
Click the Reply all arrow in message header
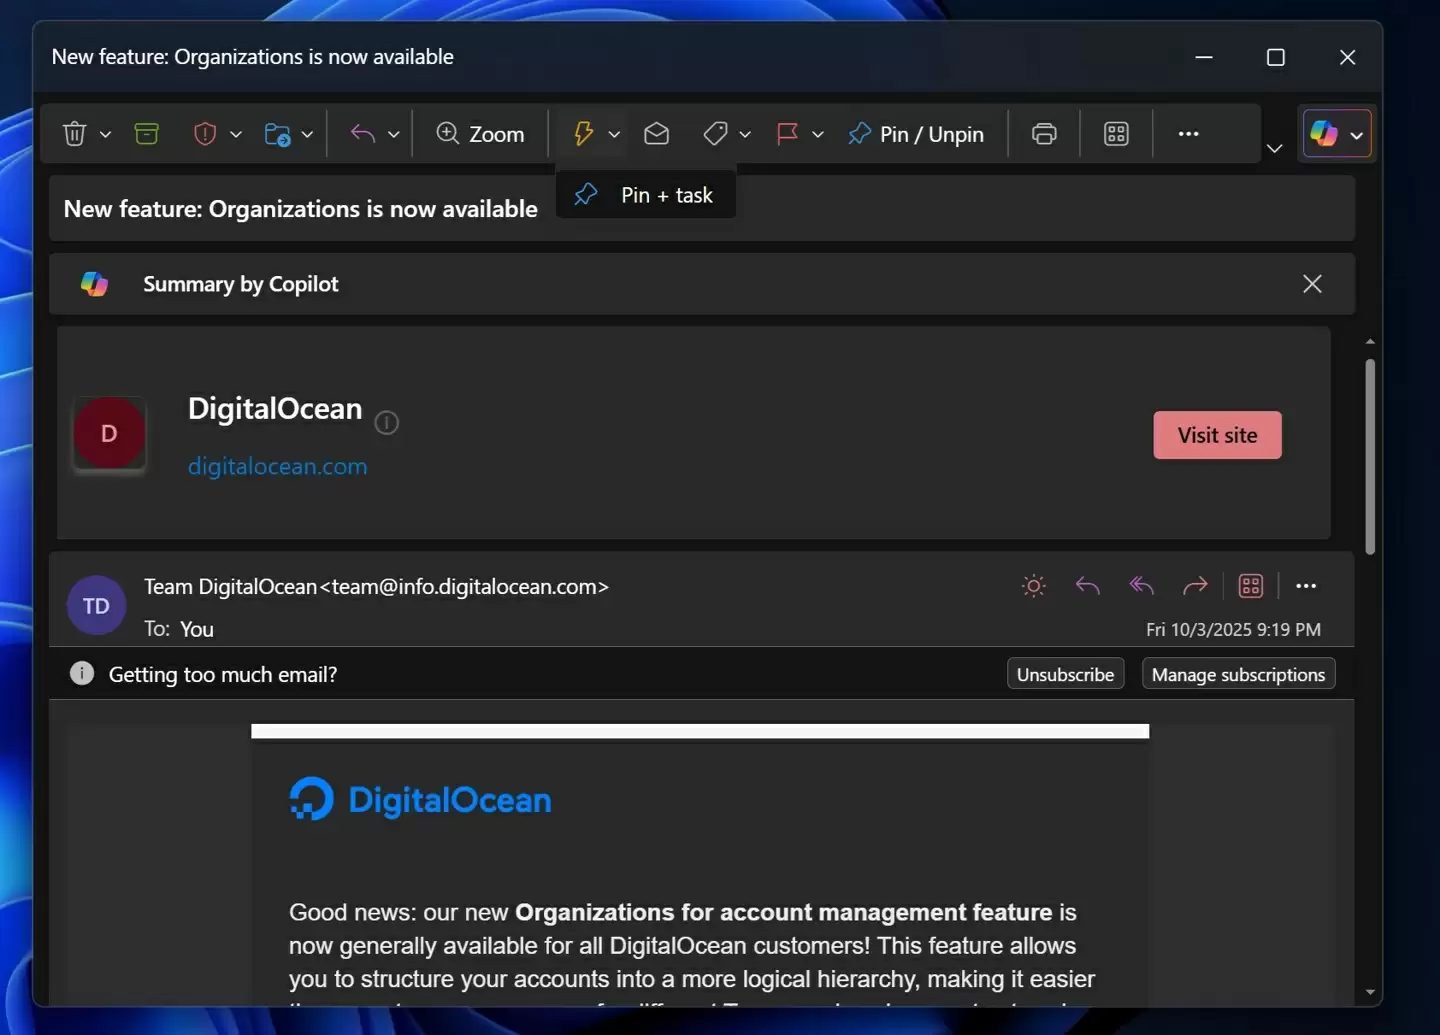(x=1141, y=586)
